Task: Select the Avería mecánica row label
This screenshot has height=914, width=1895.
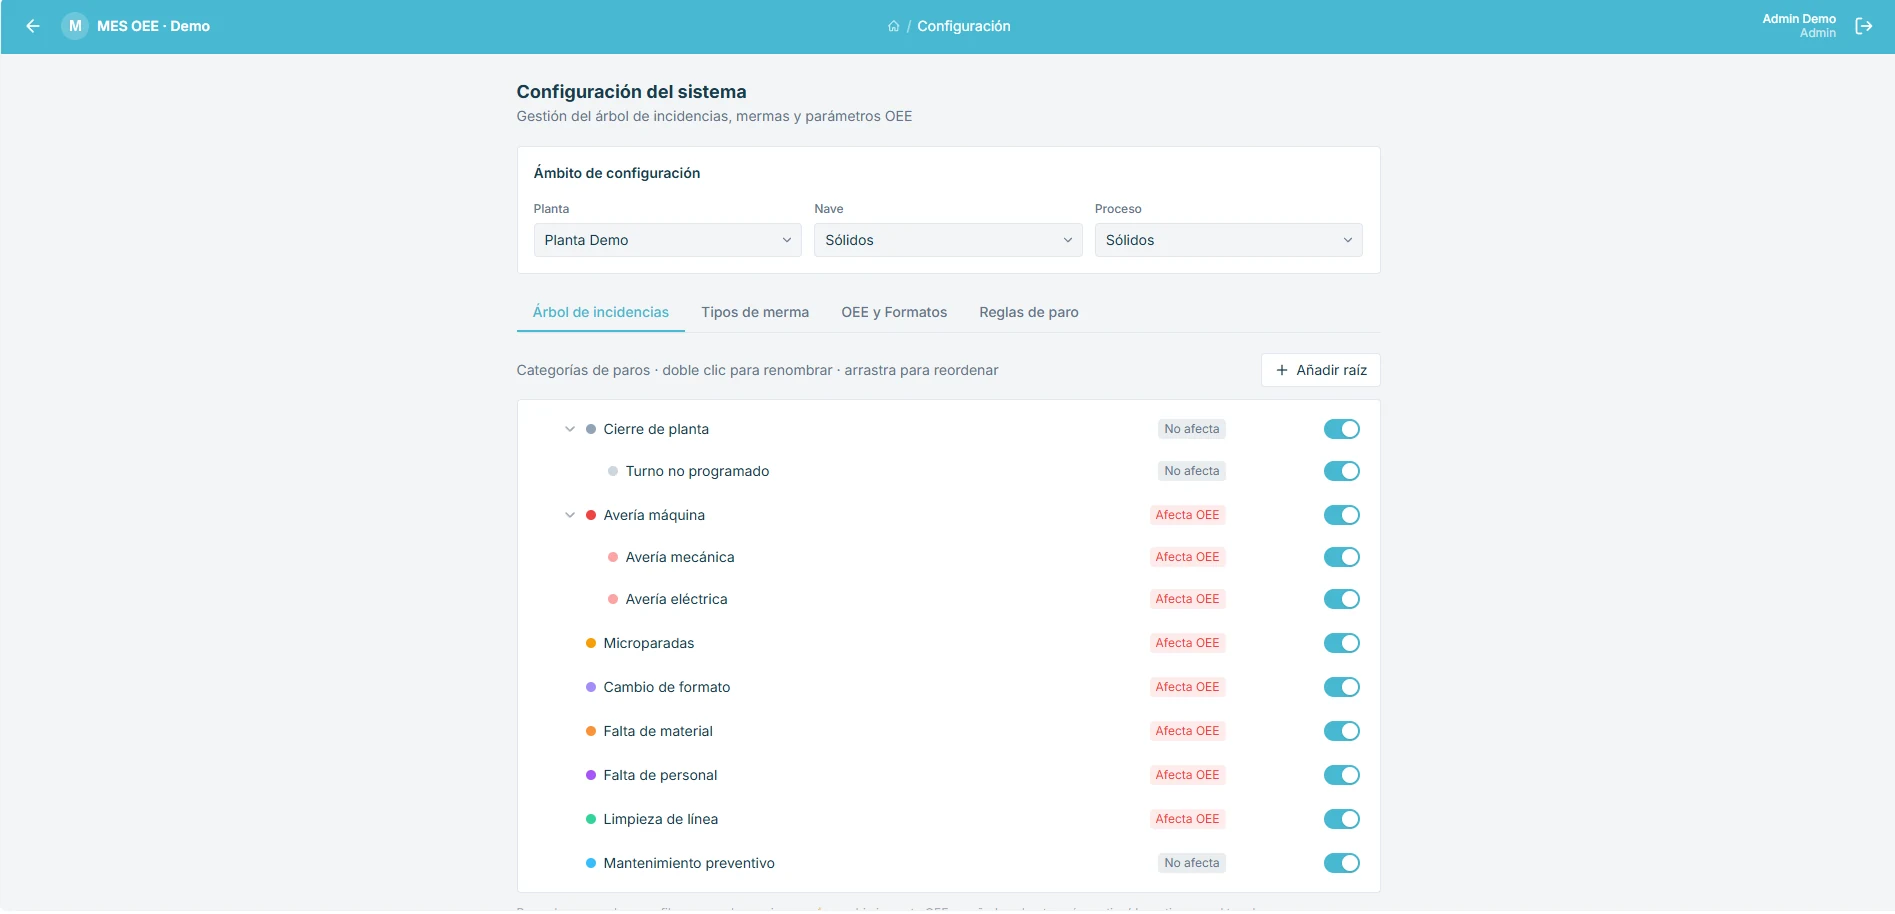Action: point(680,557)
